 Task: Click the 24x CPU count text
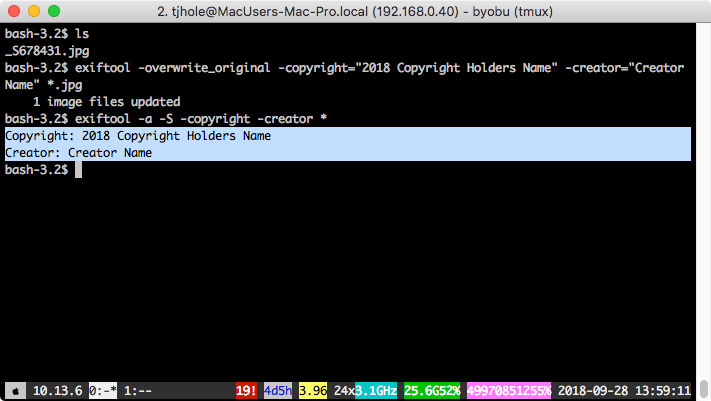pos(344,391)
